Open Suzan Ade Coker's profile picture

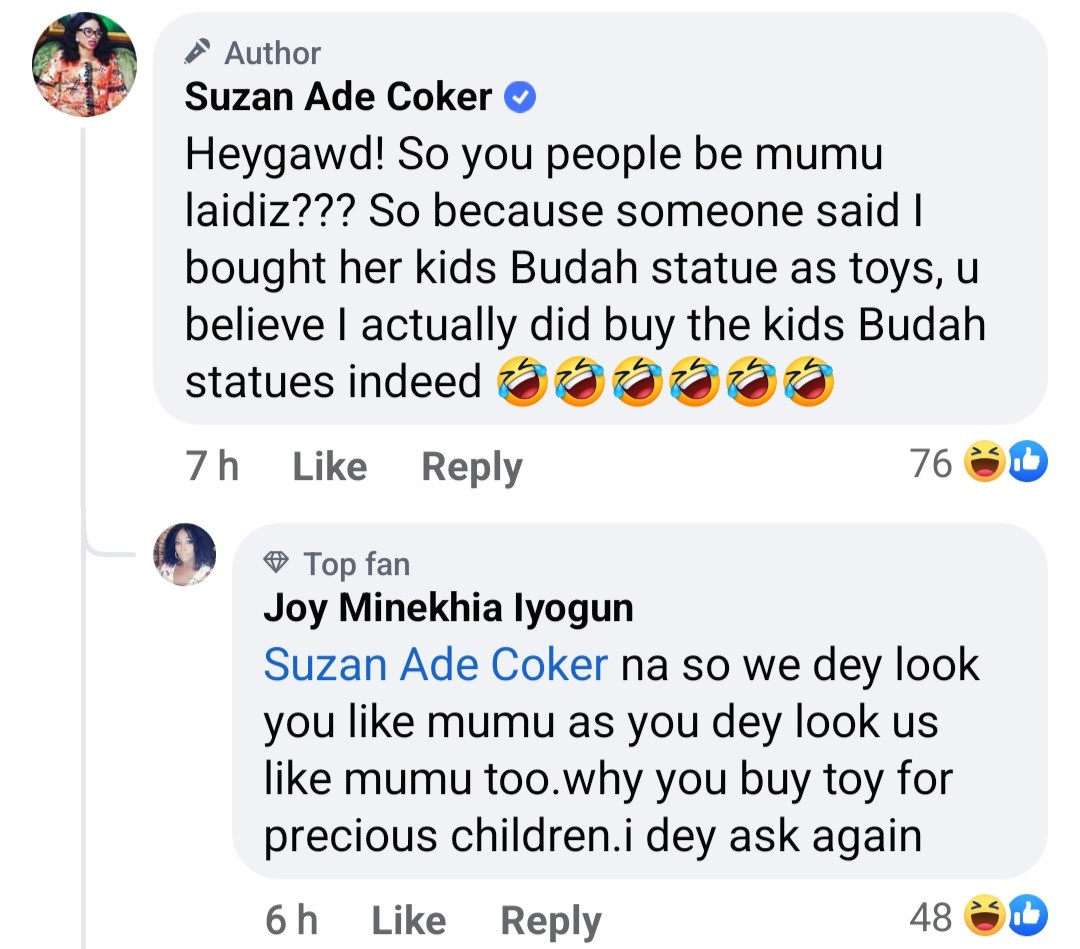85,66
